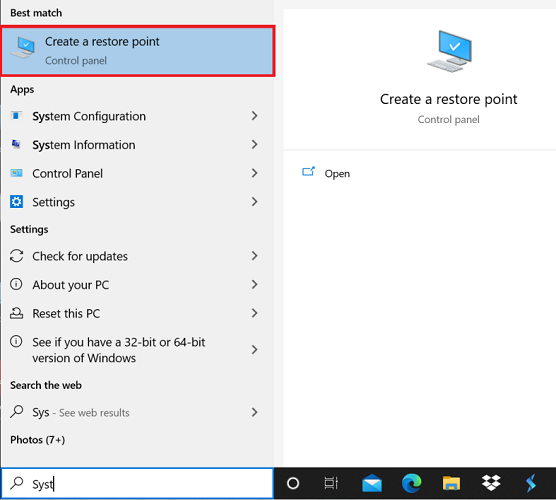Select System Configuration result
The height and width of the screenshot is (500, 556).
coord(138,116)
